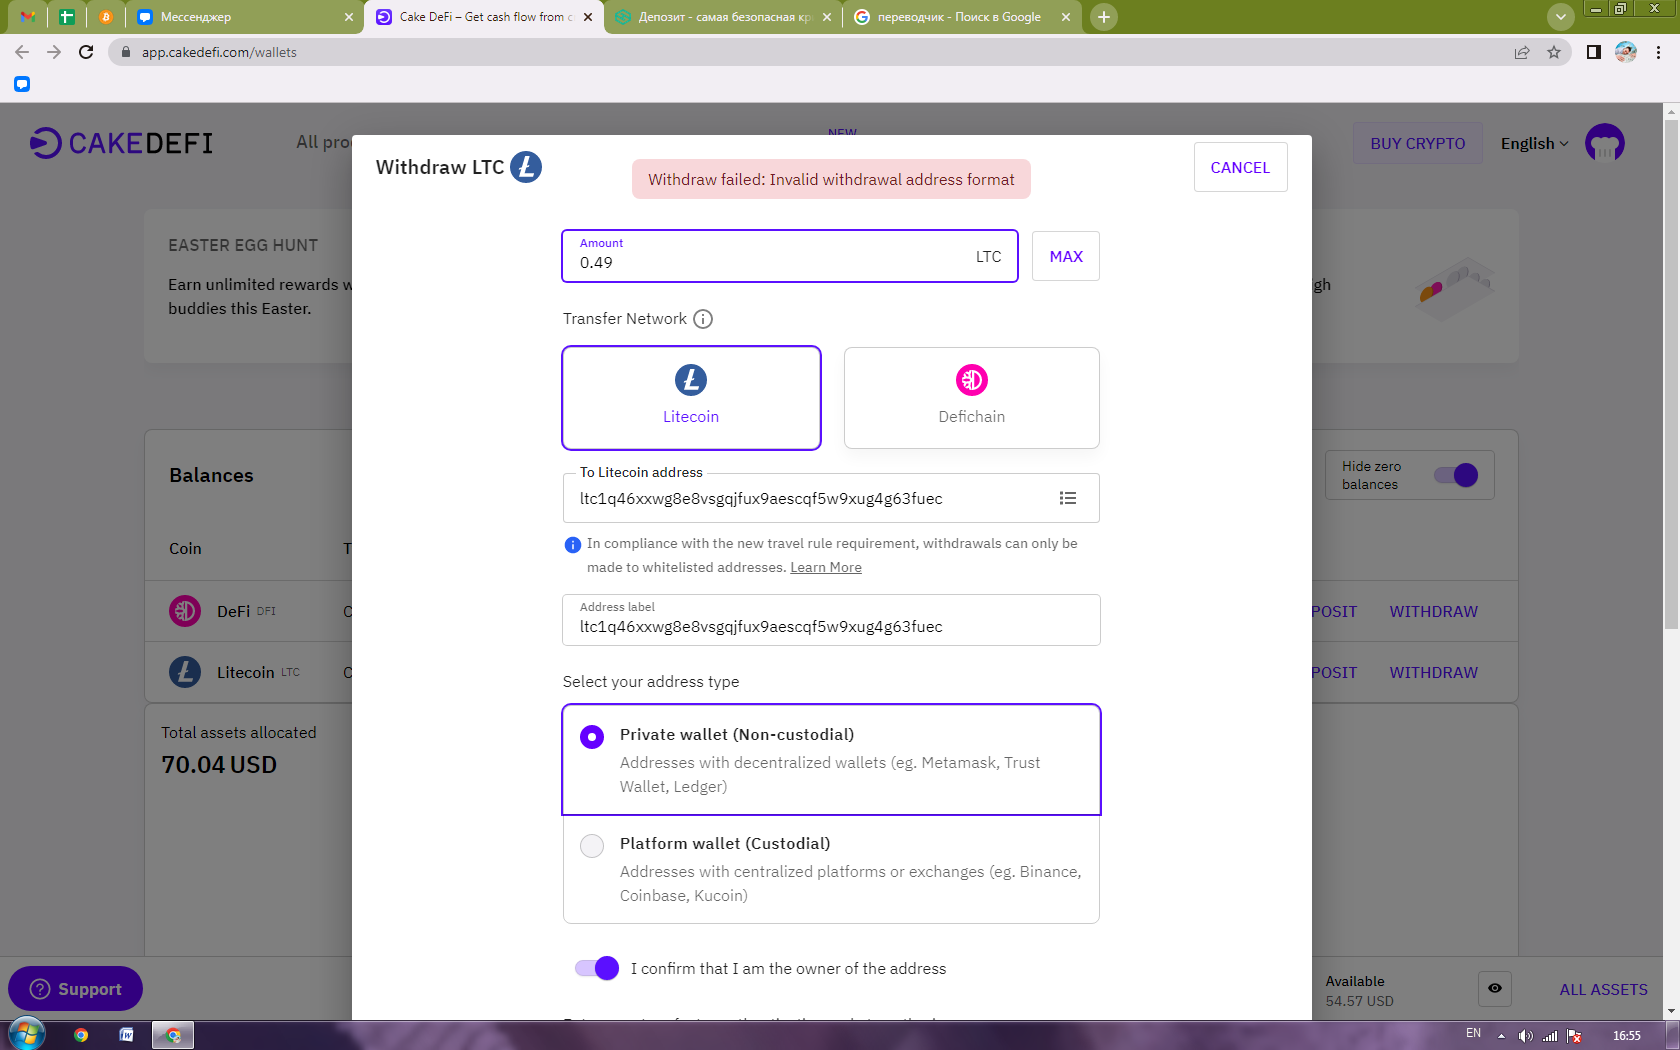Switch to the Мессенджер tab
This screenshot has height=1050, width=1680.
(245, 17)
